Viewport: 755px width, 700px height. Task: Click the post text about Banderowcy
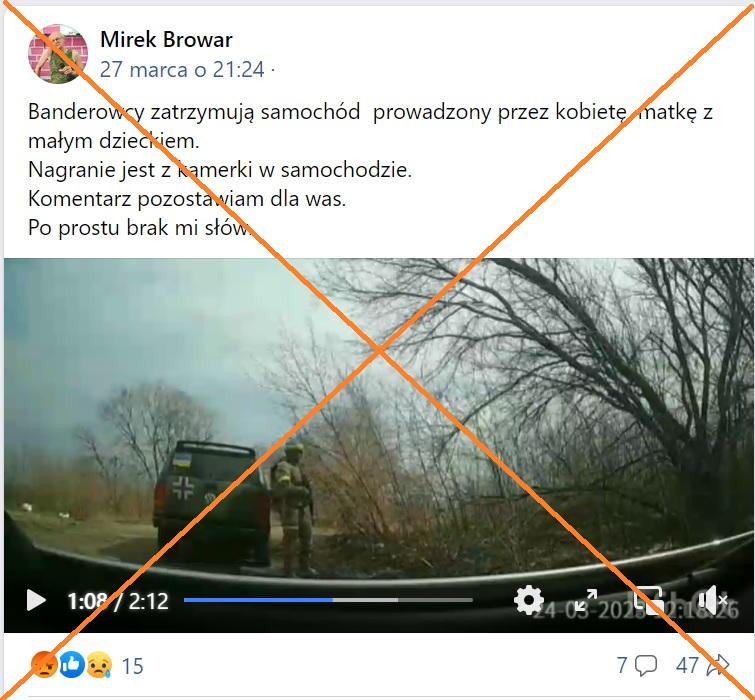[370, 169]
